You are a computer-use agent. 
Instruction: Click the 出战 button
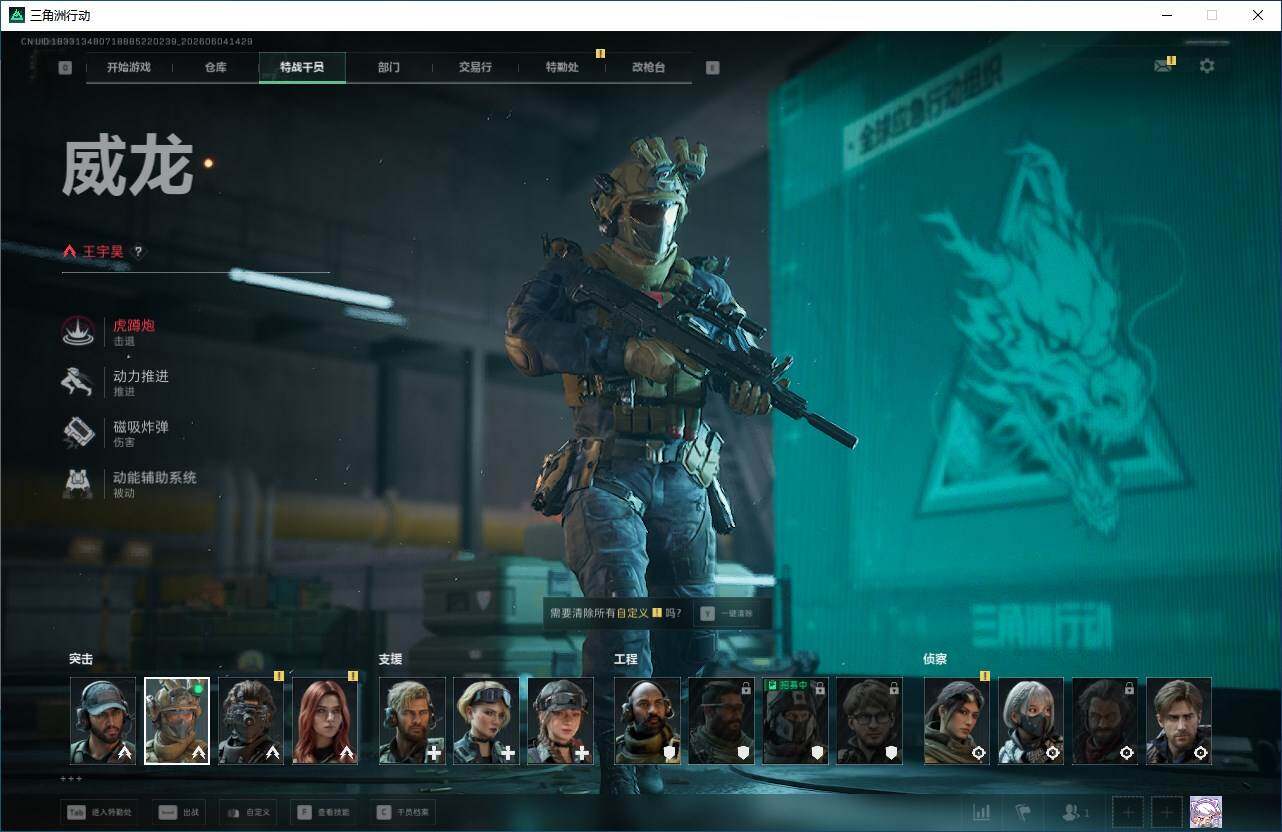pyautogui.click(x=179, y=812)
